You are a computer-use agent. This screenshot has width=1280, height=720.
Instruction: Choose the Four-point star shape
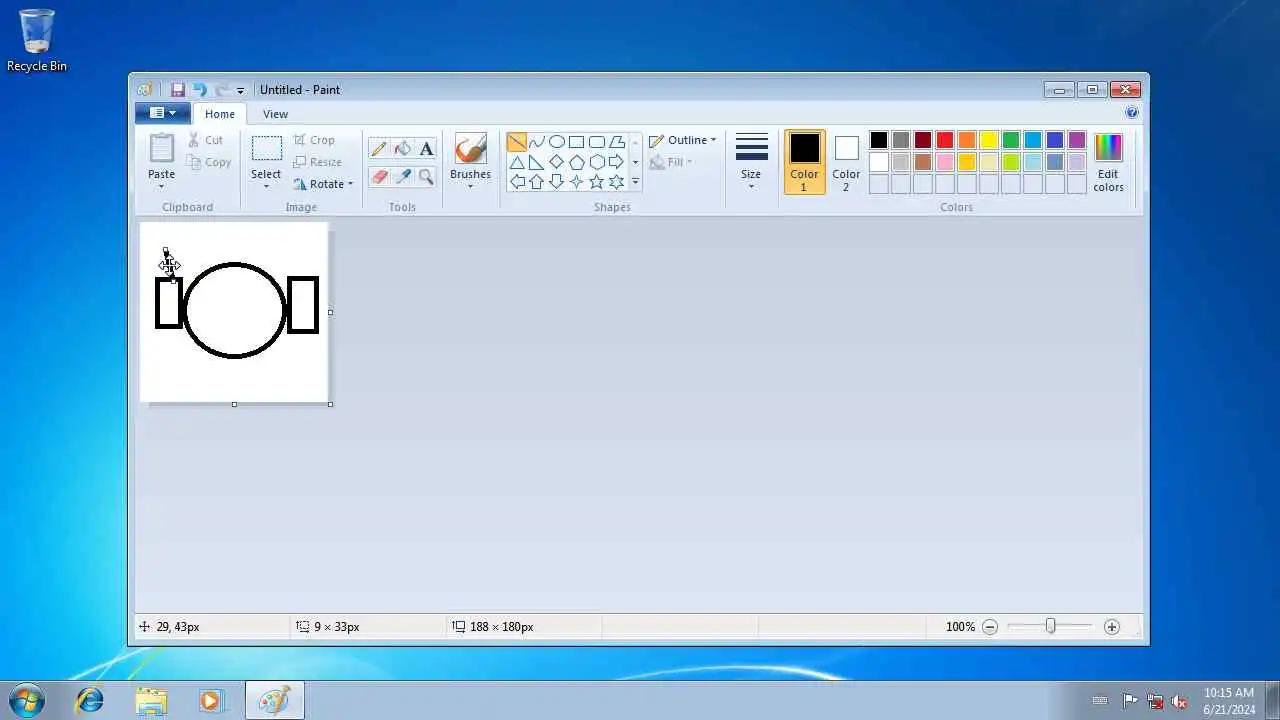[577, 182]
